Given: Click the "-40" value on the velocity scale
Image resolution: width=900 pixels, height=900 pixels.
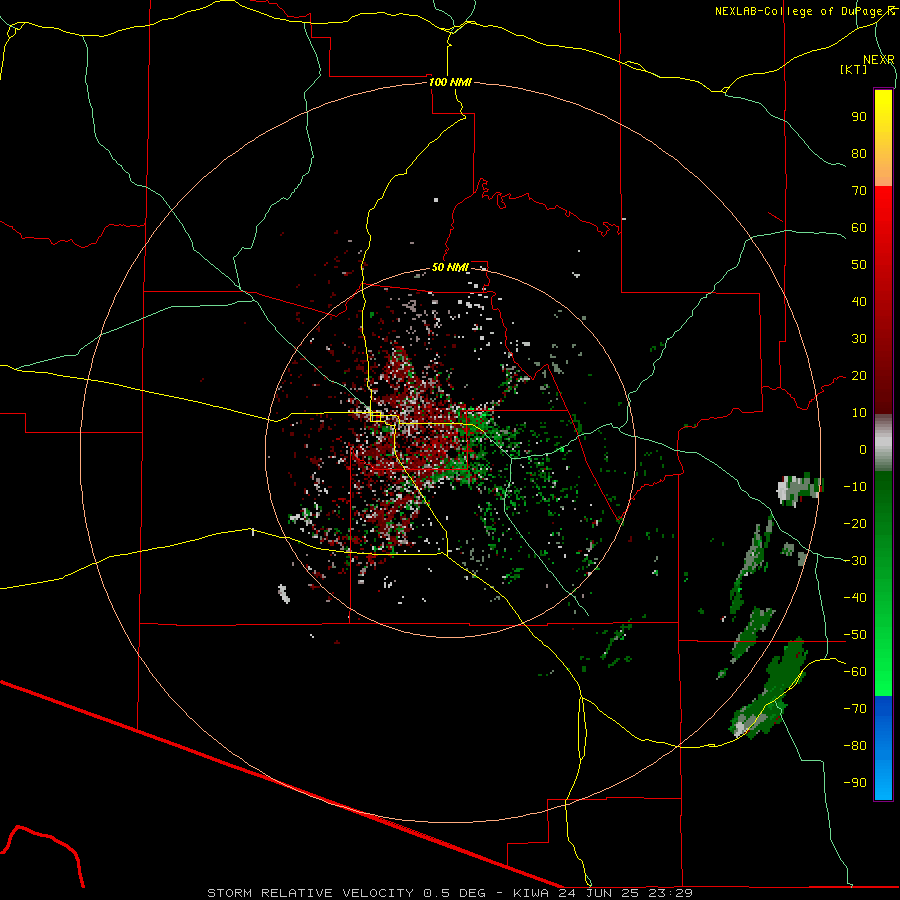Looking at the screenshot, I should pyautogui.click(x=855, y=598).
